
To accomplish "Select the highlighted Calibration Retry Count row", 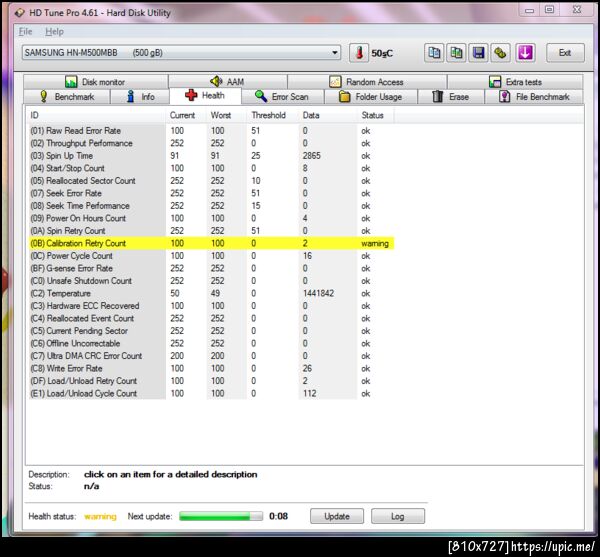I will pyautogui.click(x=211, y=243).
